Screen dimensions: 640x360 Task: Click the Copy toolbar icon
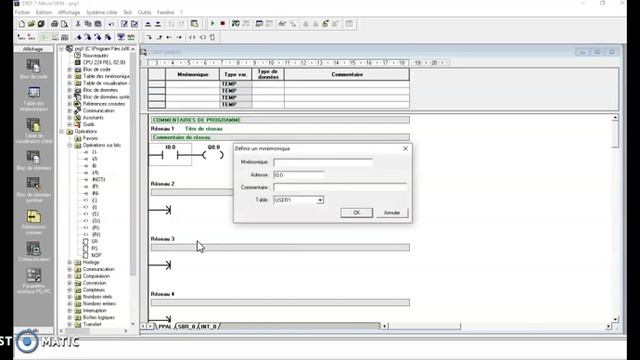pos(88,24)
